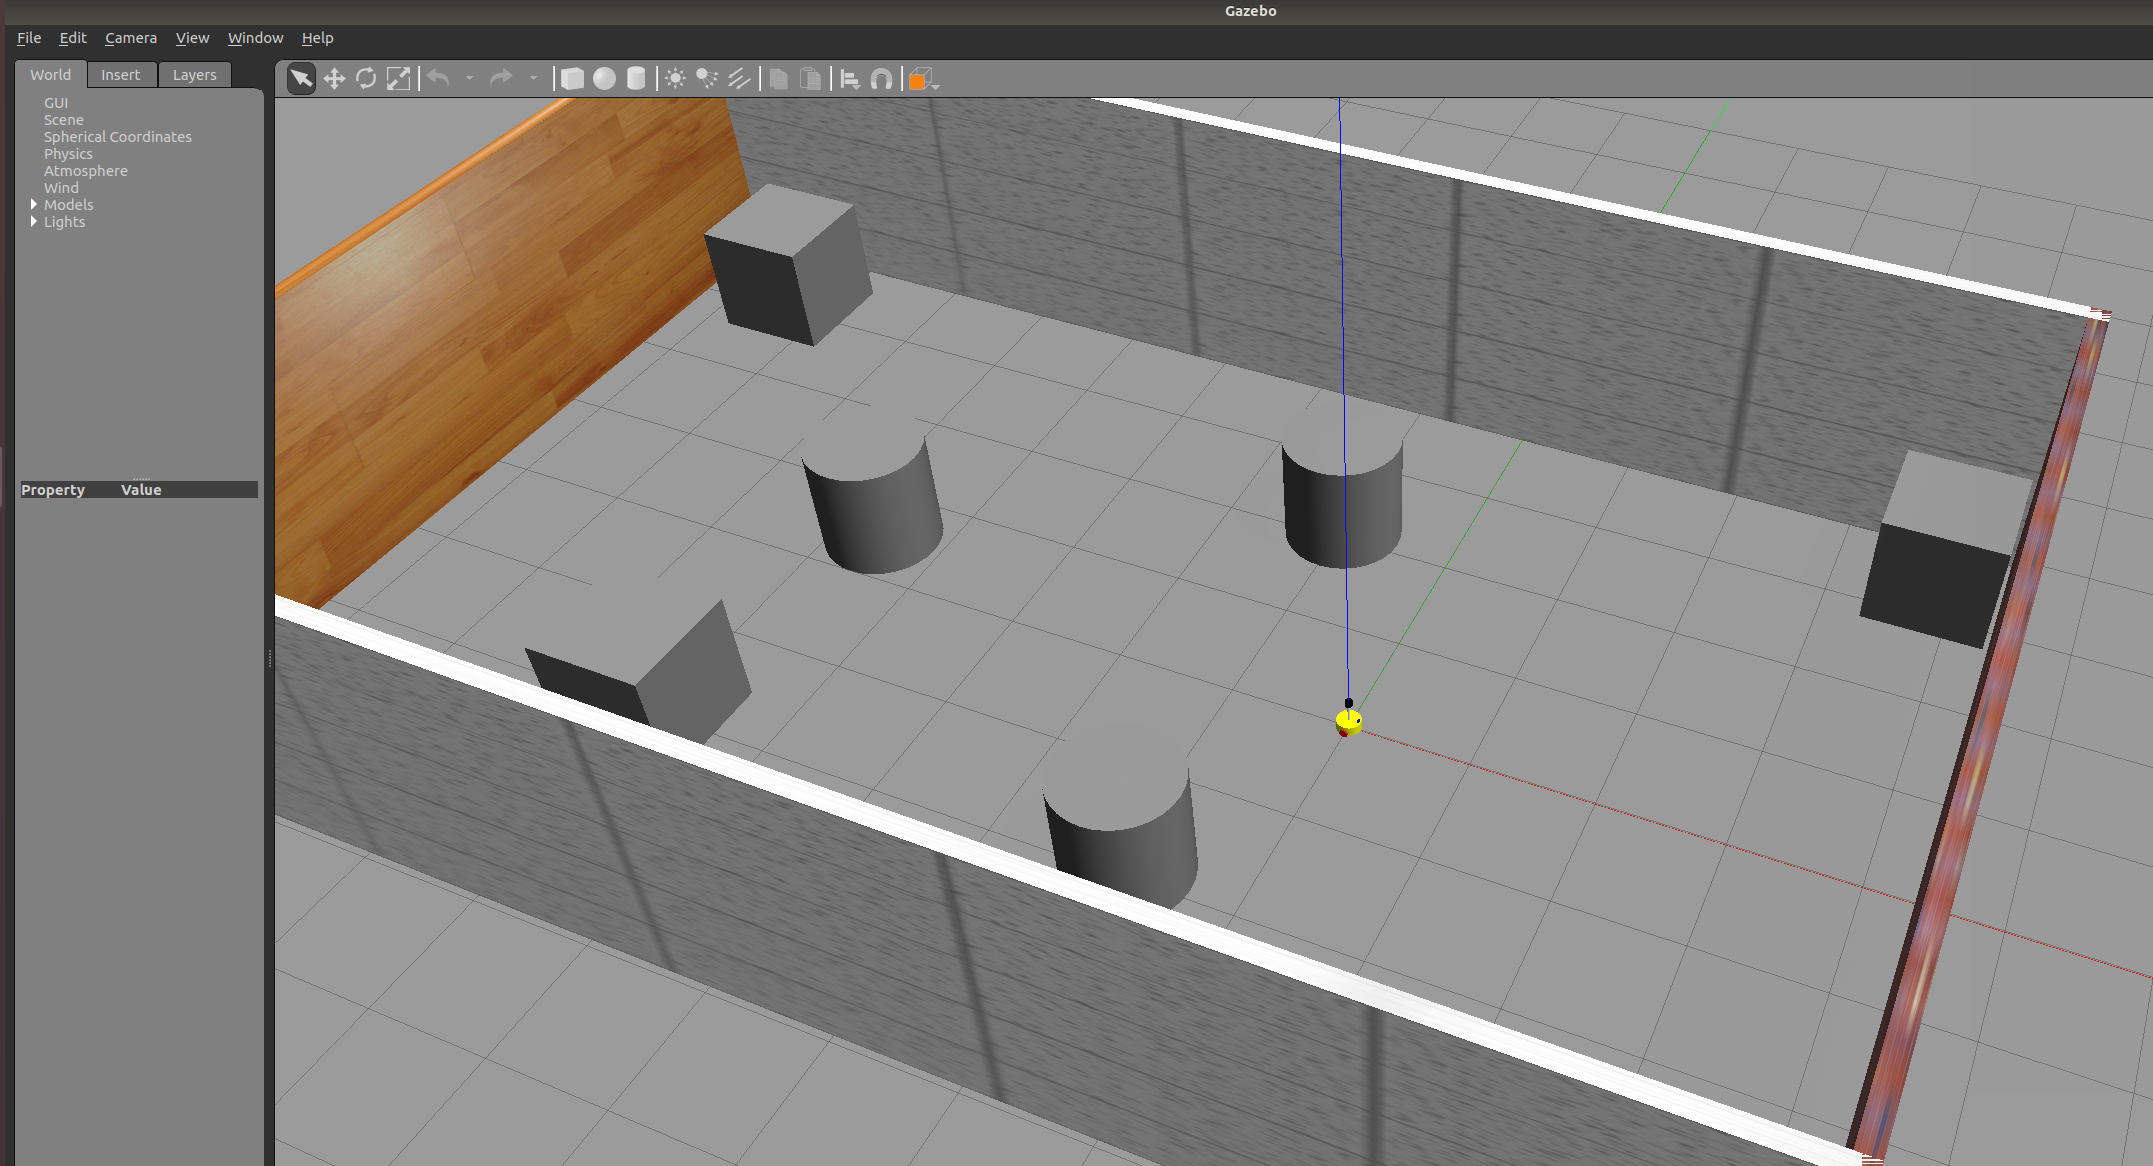
Task: Switch to the Insert tab
Action: point(121,75)
